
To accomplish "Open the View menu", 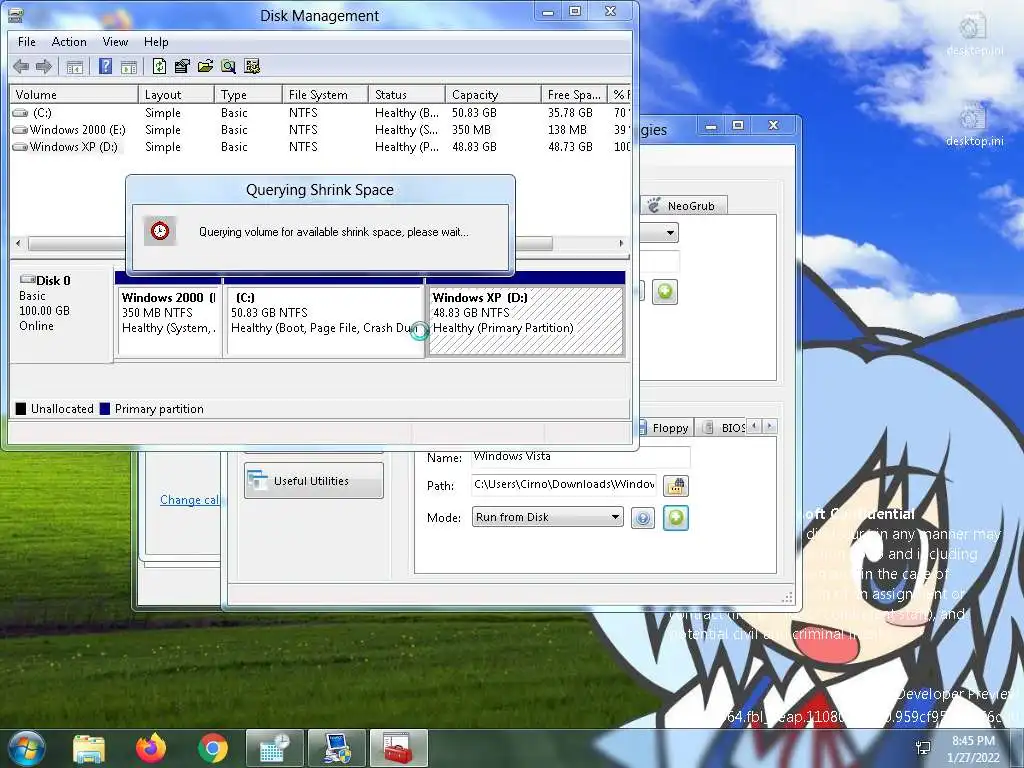I will 115,42.
